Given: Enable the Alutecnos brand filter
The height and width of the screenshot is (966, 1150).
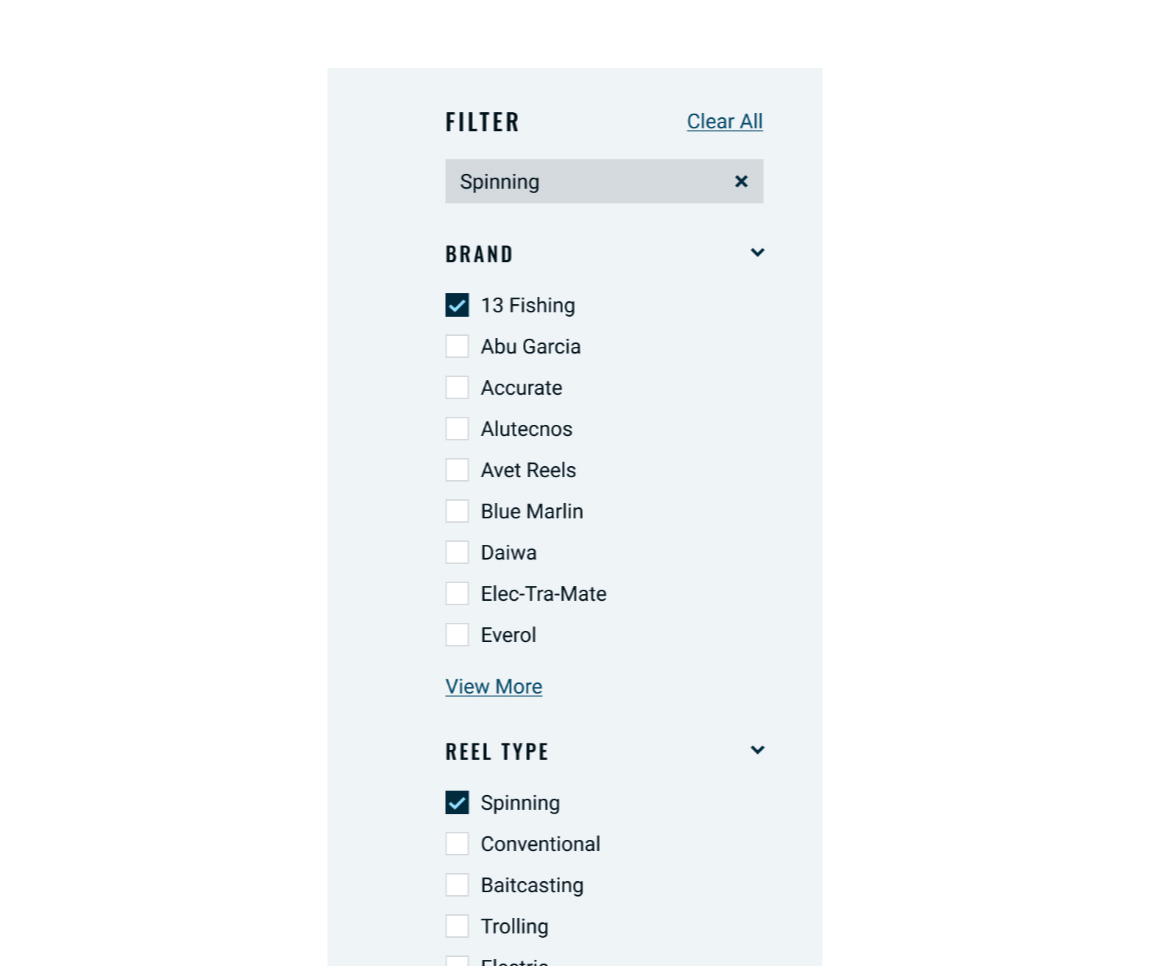Looking at the screenshot, I should click(x=457, y=428).
